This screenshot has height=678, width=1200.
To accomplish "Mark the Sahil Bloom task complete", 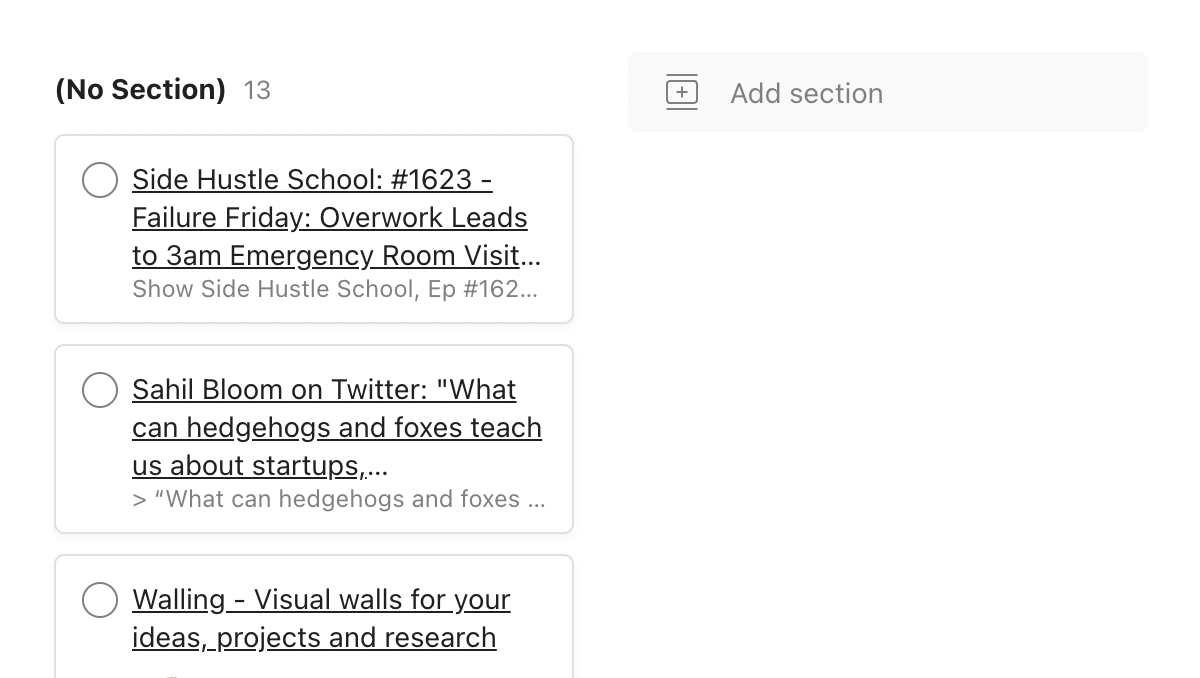I will [x=100, y=390].
